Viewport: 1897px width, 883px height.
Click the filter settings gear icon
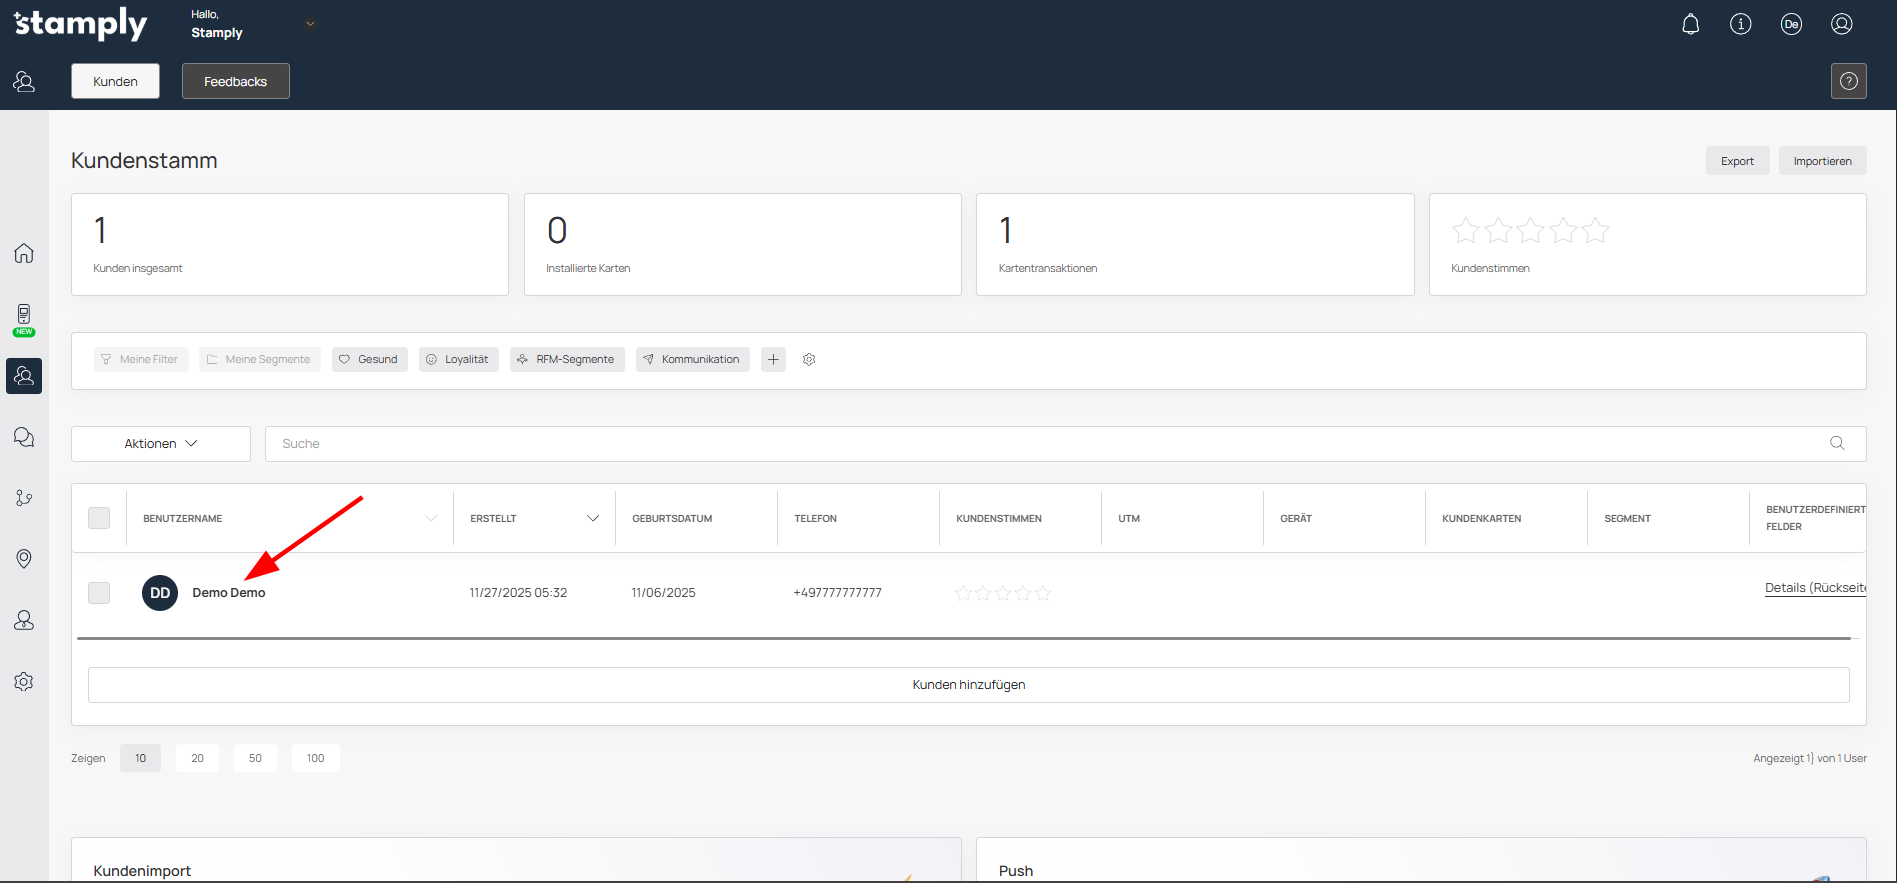pyautogui.click(x=809, y=359)
